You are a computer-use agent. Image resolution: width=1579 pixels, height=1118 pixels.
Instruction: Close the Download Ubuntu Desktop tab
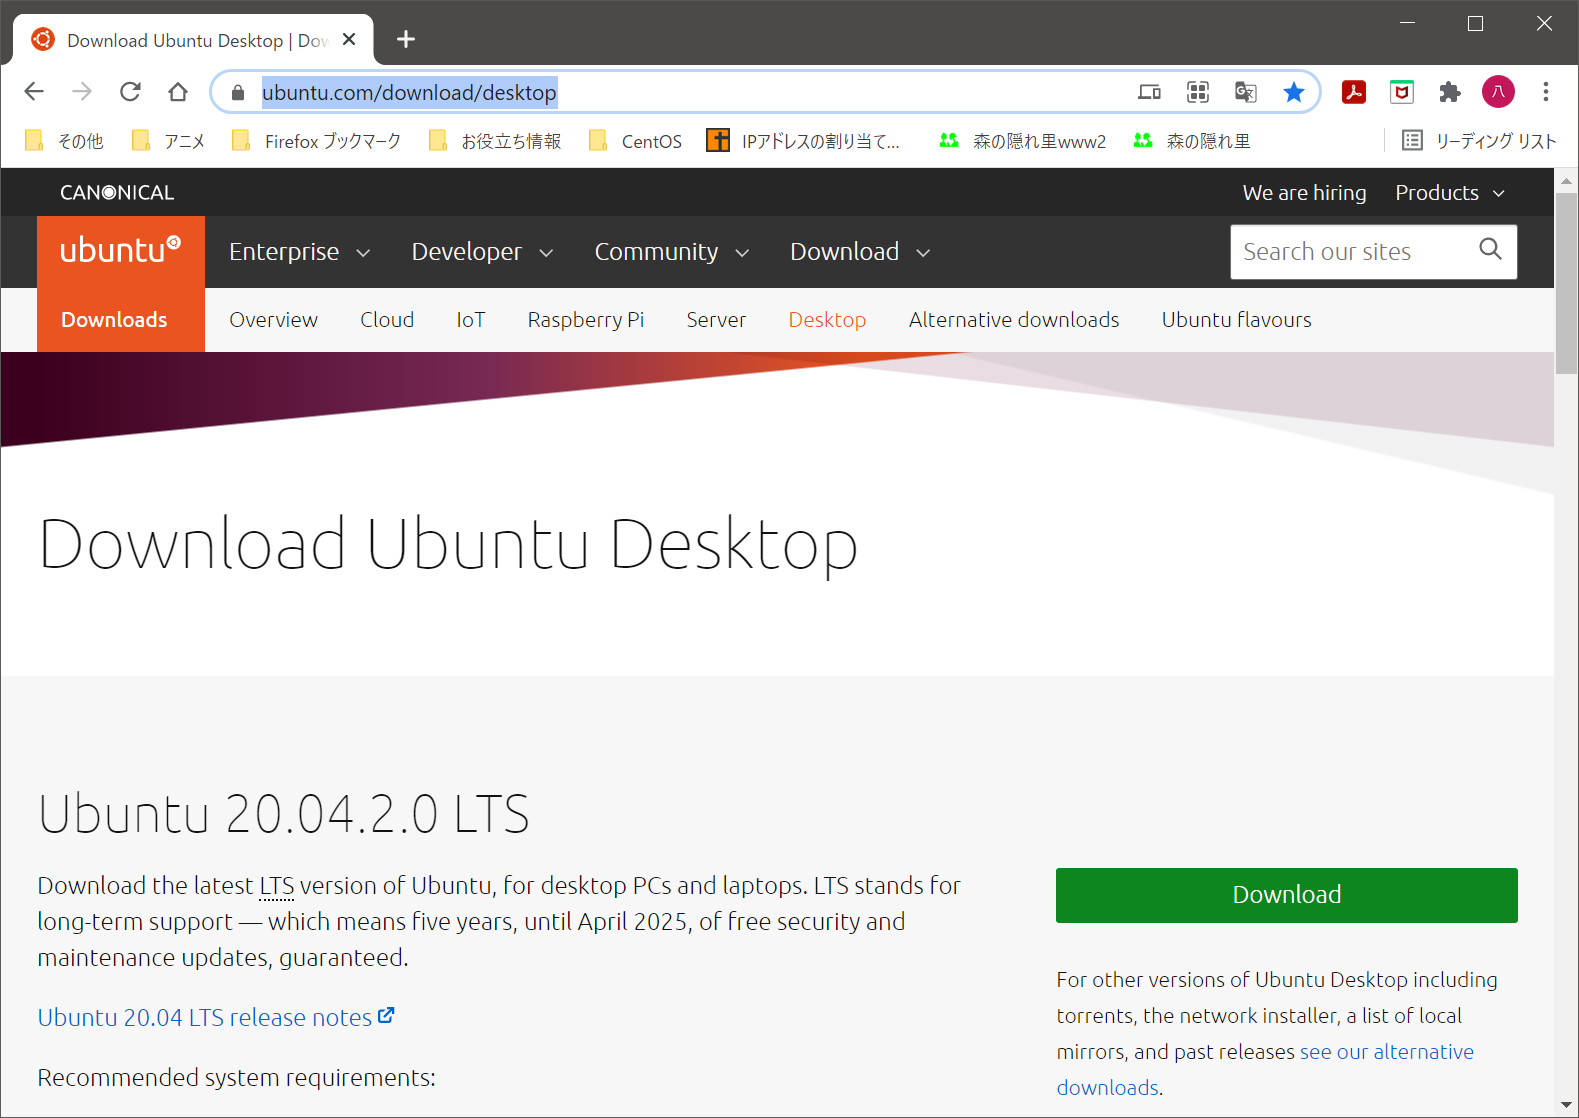349,40
